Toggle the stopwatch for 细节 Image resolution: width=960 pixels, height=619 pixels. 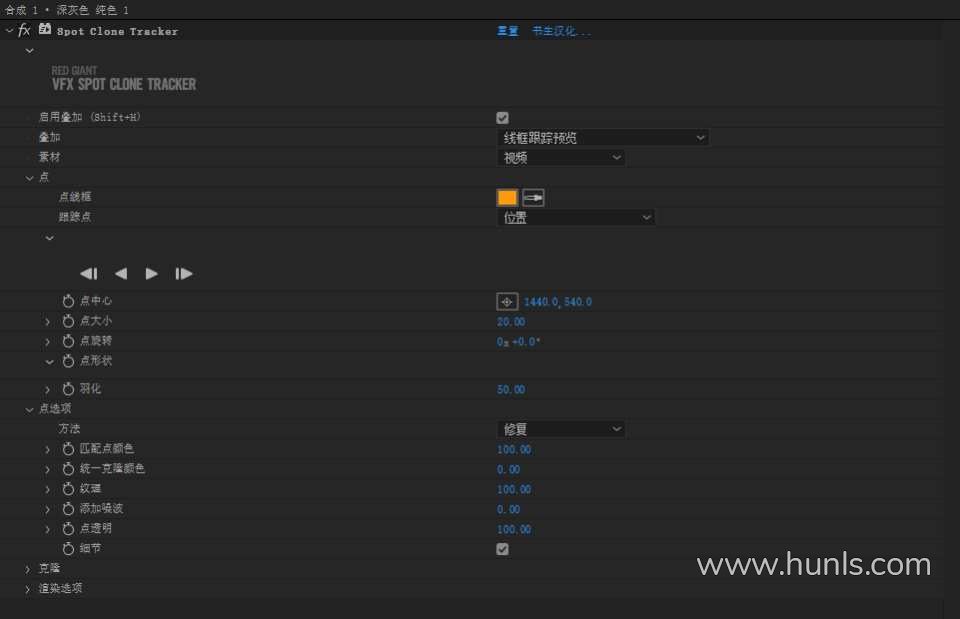[68, 549]
